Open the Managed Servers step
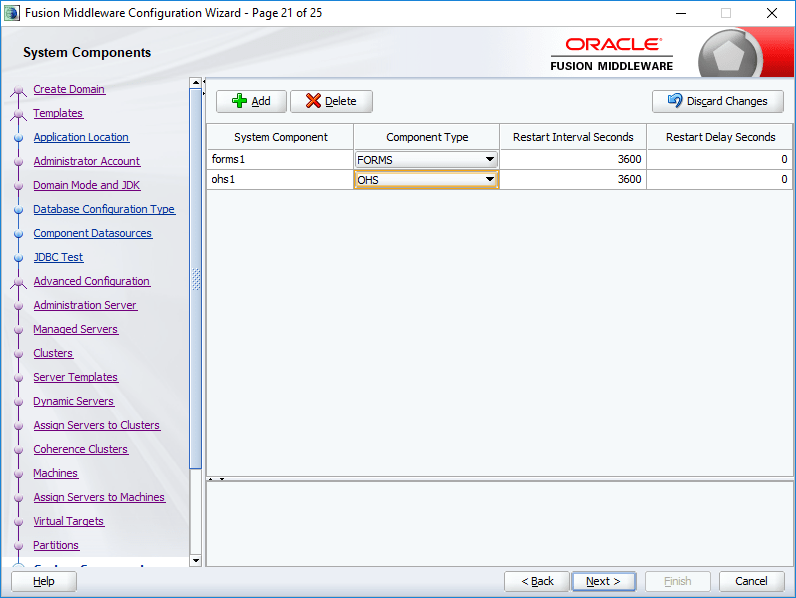796x598 pixels. click(x=76, y=329)
